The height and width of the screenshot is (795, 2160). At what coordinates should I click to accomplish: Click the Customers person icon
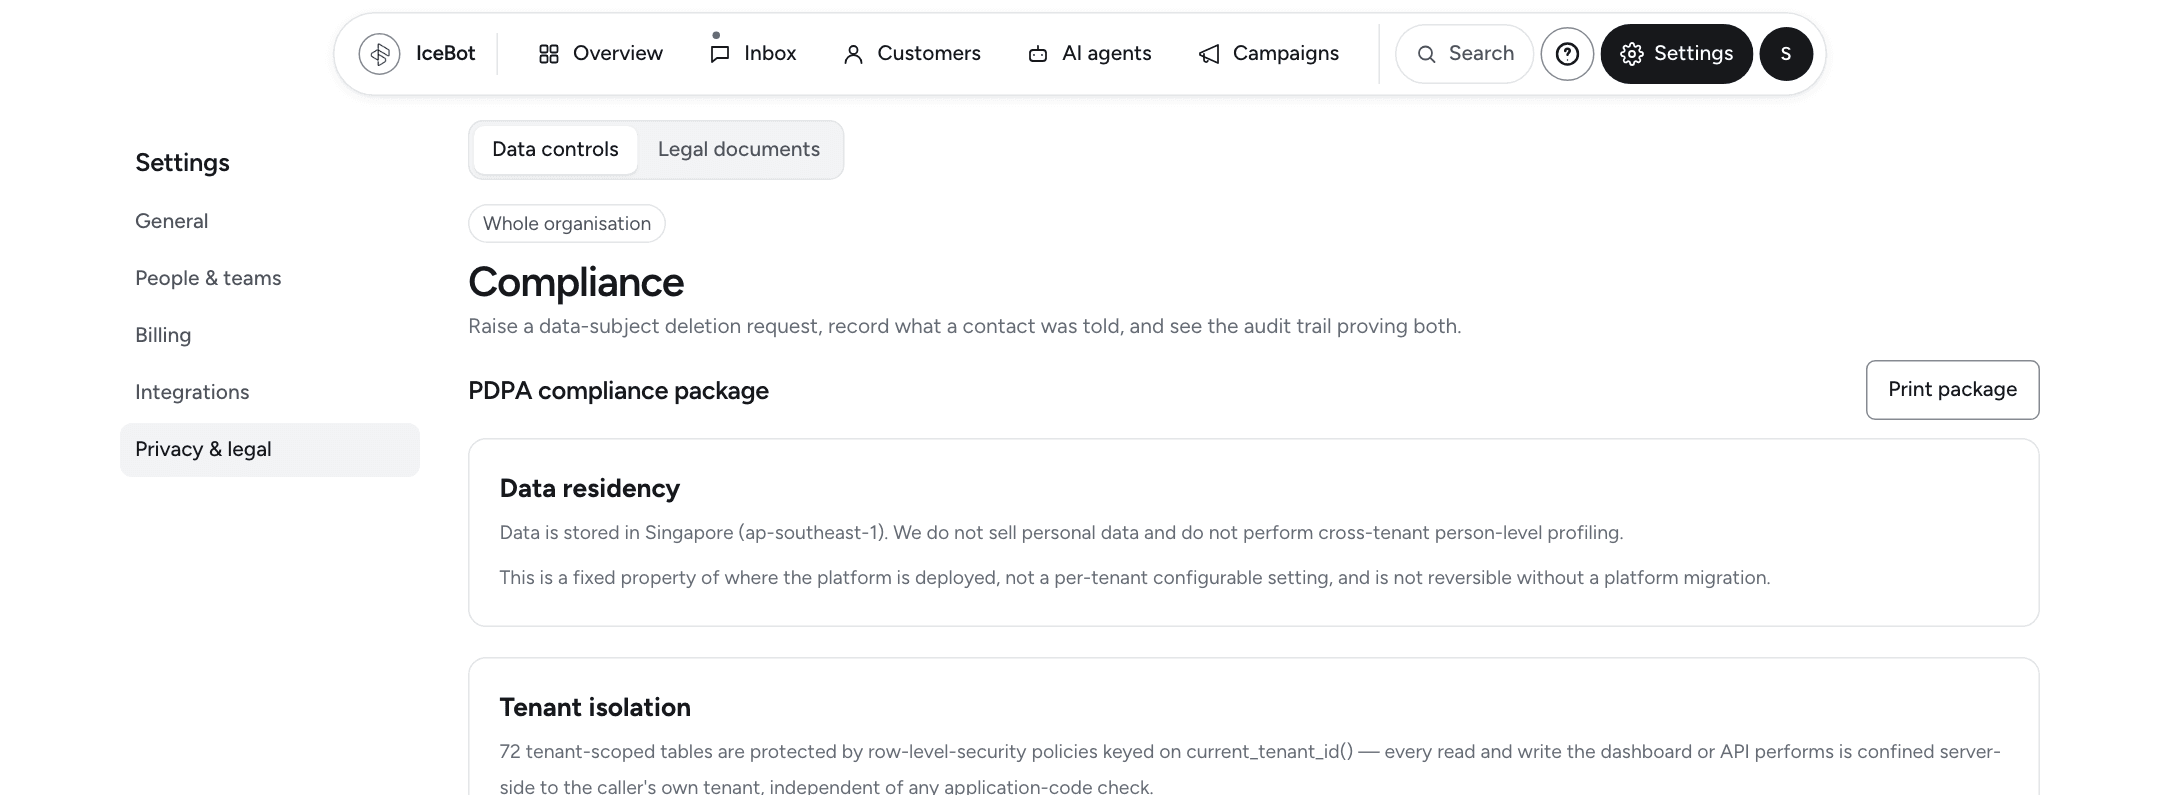tap(853, 54)
